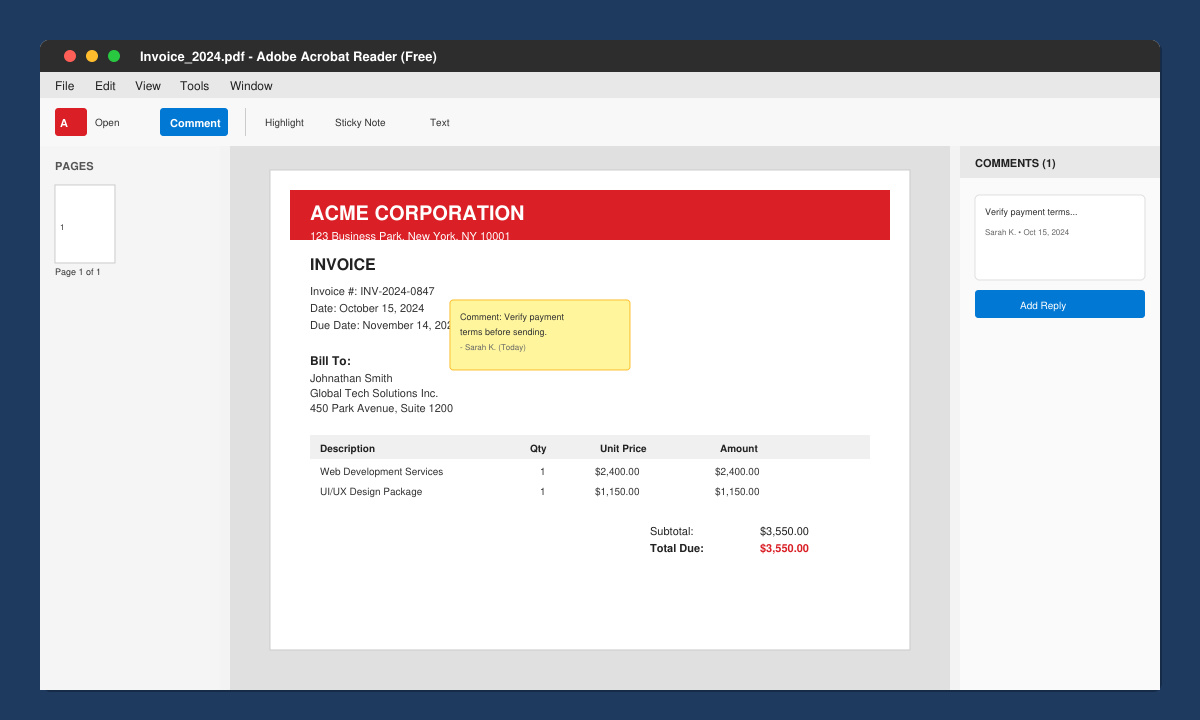Select the Text tool in toolbar
The width and height of the screenshot is (1200, 720).
coord(440,123)
